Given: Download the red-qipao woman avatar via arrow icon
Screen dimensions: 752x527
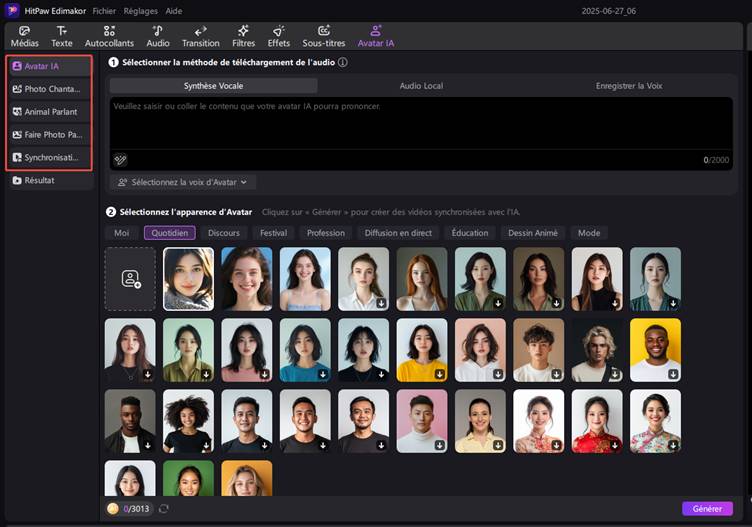Looking at the screenshot, I should pos(615,445).
